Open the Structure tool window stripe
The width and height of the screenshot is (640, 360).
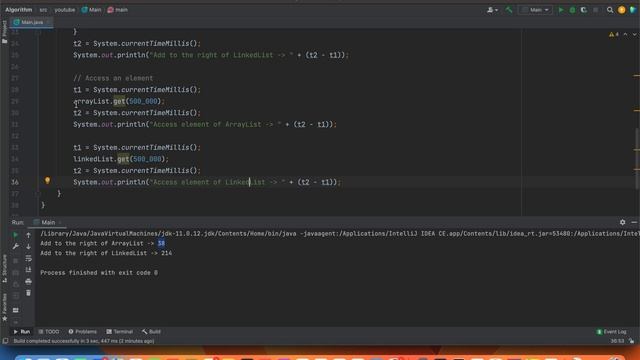4,268
